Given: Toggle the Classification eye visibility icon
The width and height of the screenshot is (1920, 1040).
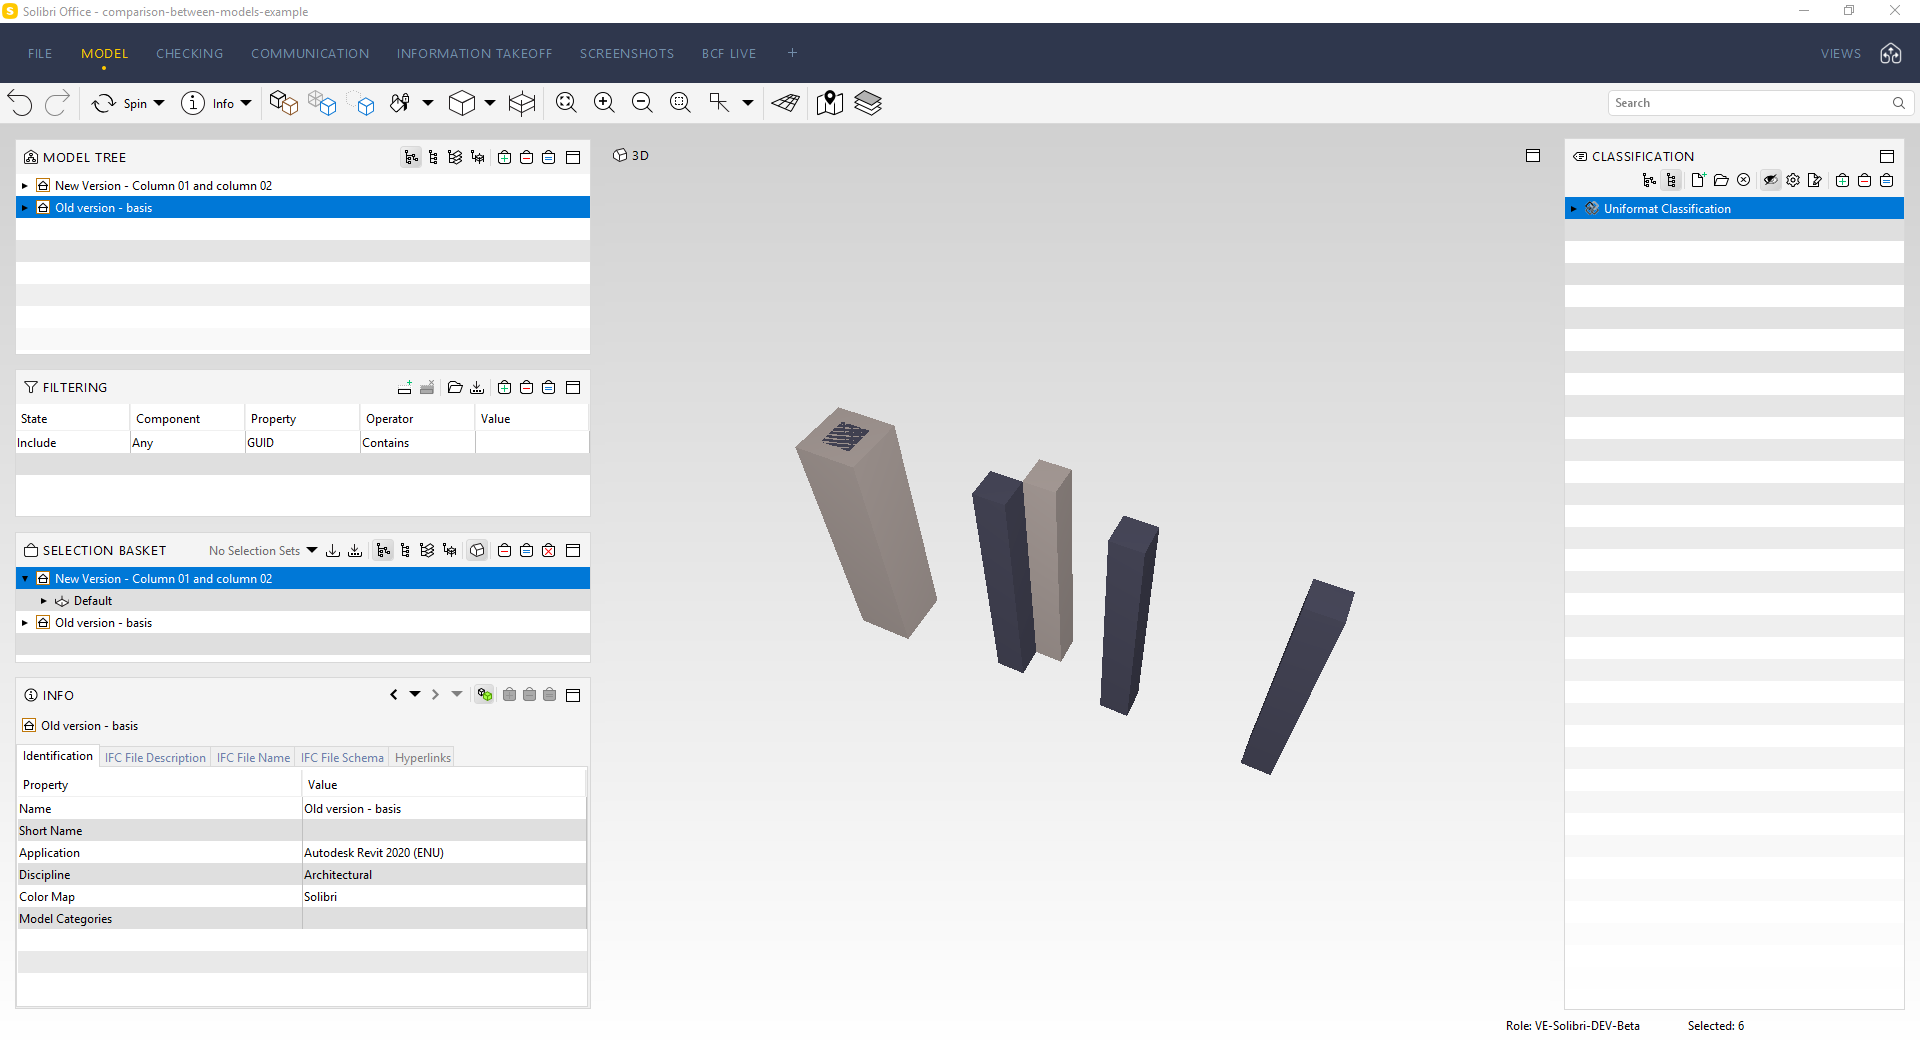Looking at the screenshot, I should [x=1771, y=181].
